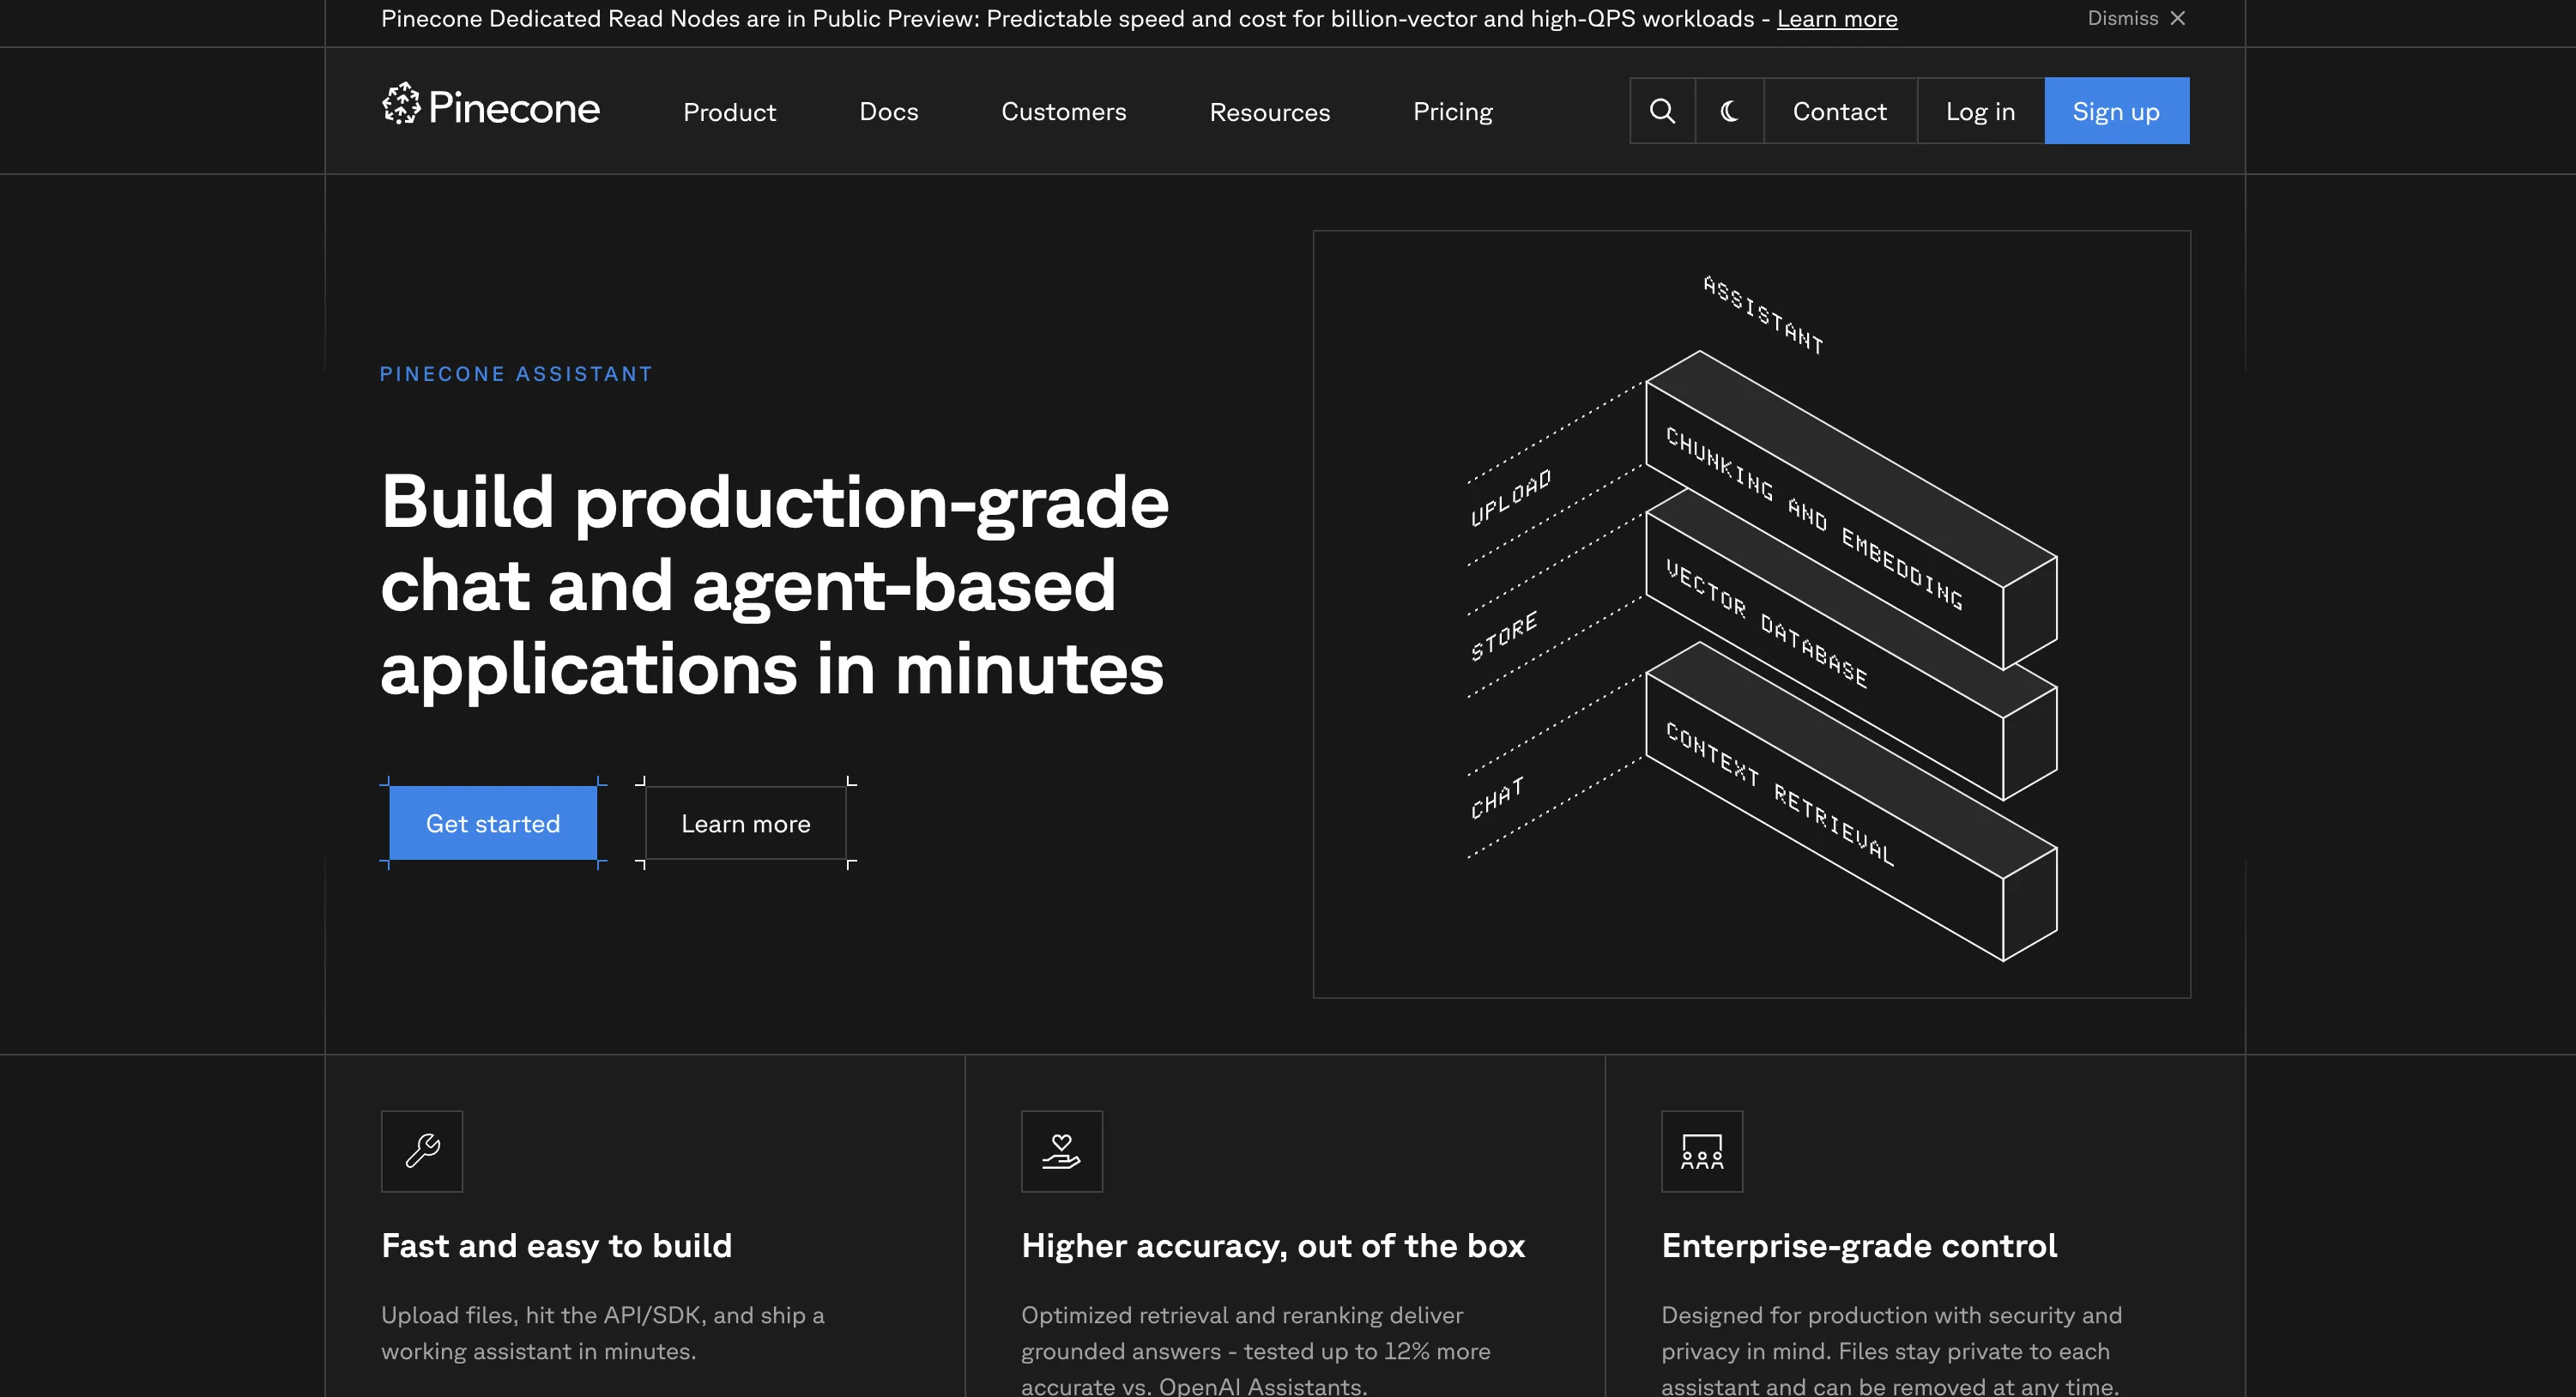Click the PINECONE ASSISTANT label
This screenshot has height=1397, width=2576.
[x=516, y=373]
